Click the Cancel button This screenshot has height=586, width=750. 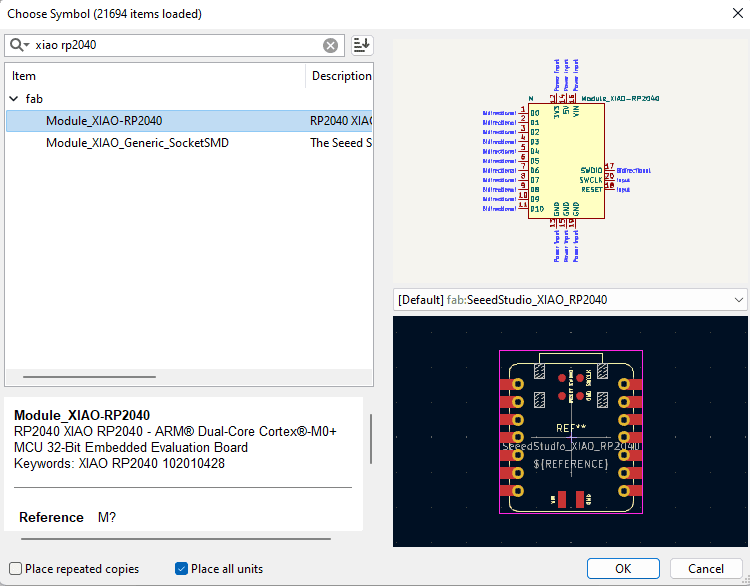pyautogui.click(x=706, y=568)
